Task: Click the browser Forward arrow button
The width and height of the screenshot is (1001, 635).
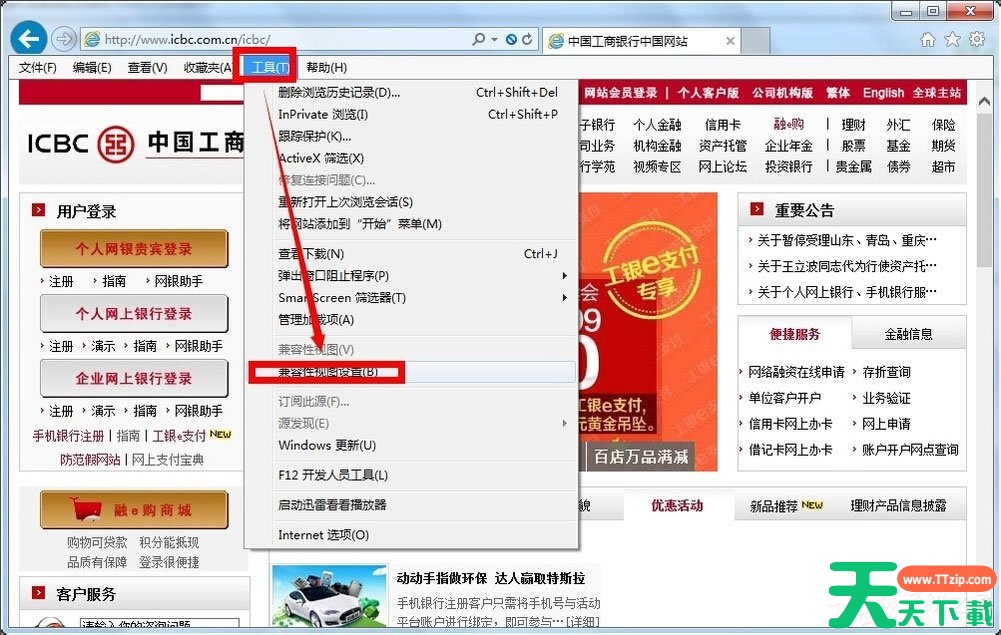Action: click(64, 39)
